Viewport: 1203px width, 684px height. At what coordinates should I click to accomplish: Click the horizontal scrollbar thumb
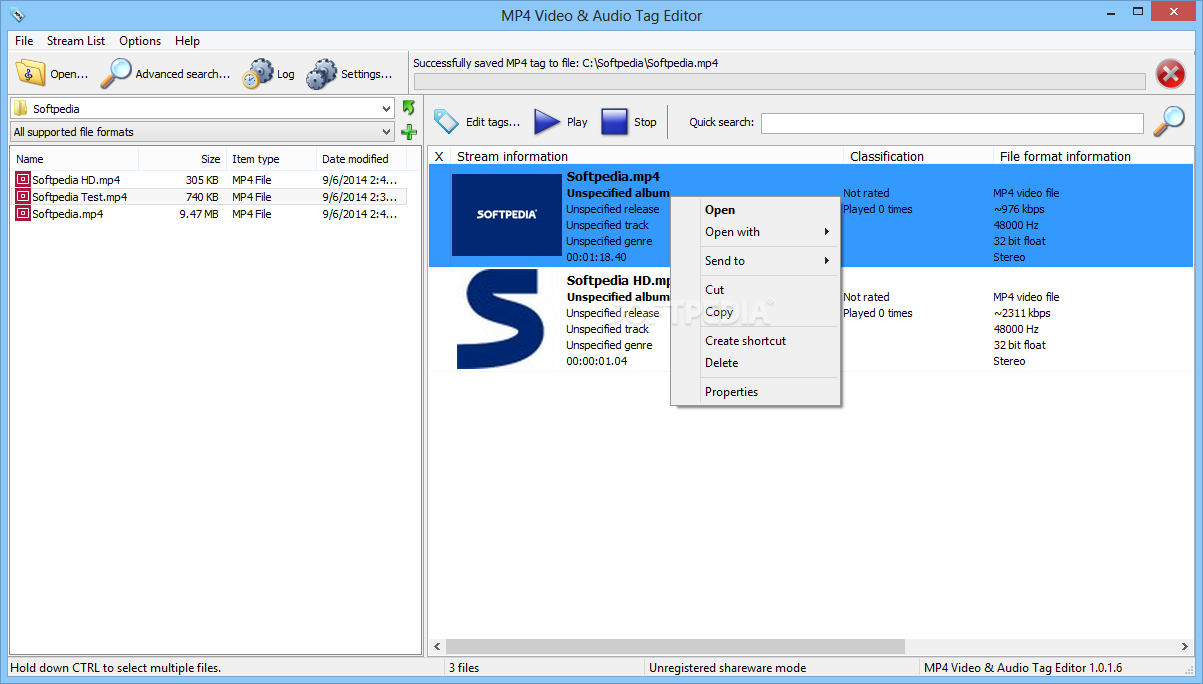[675, 647]
